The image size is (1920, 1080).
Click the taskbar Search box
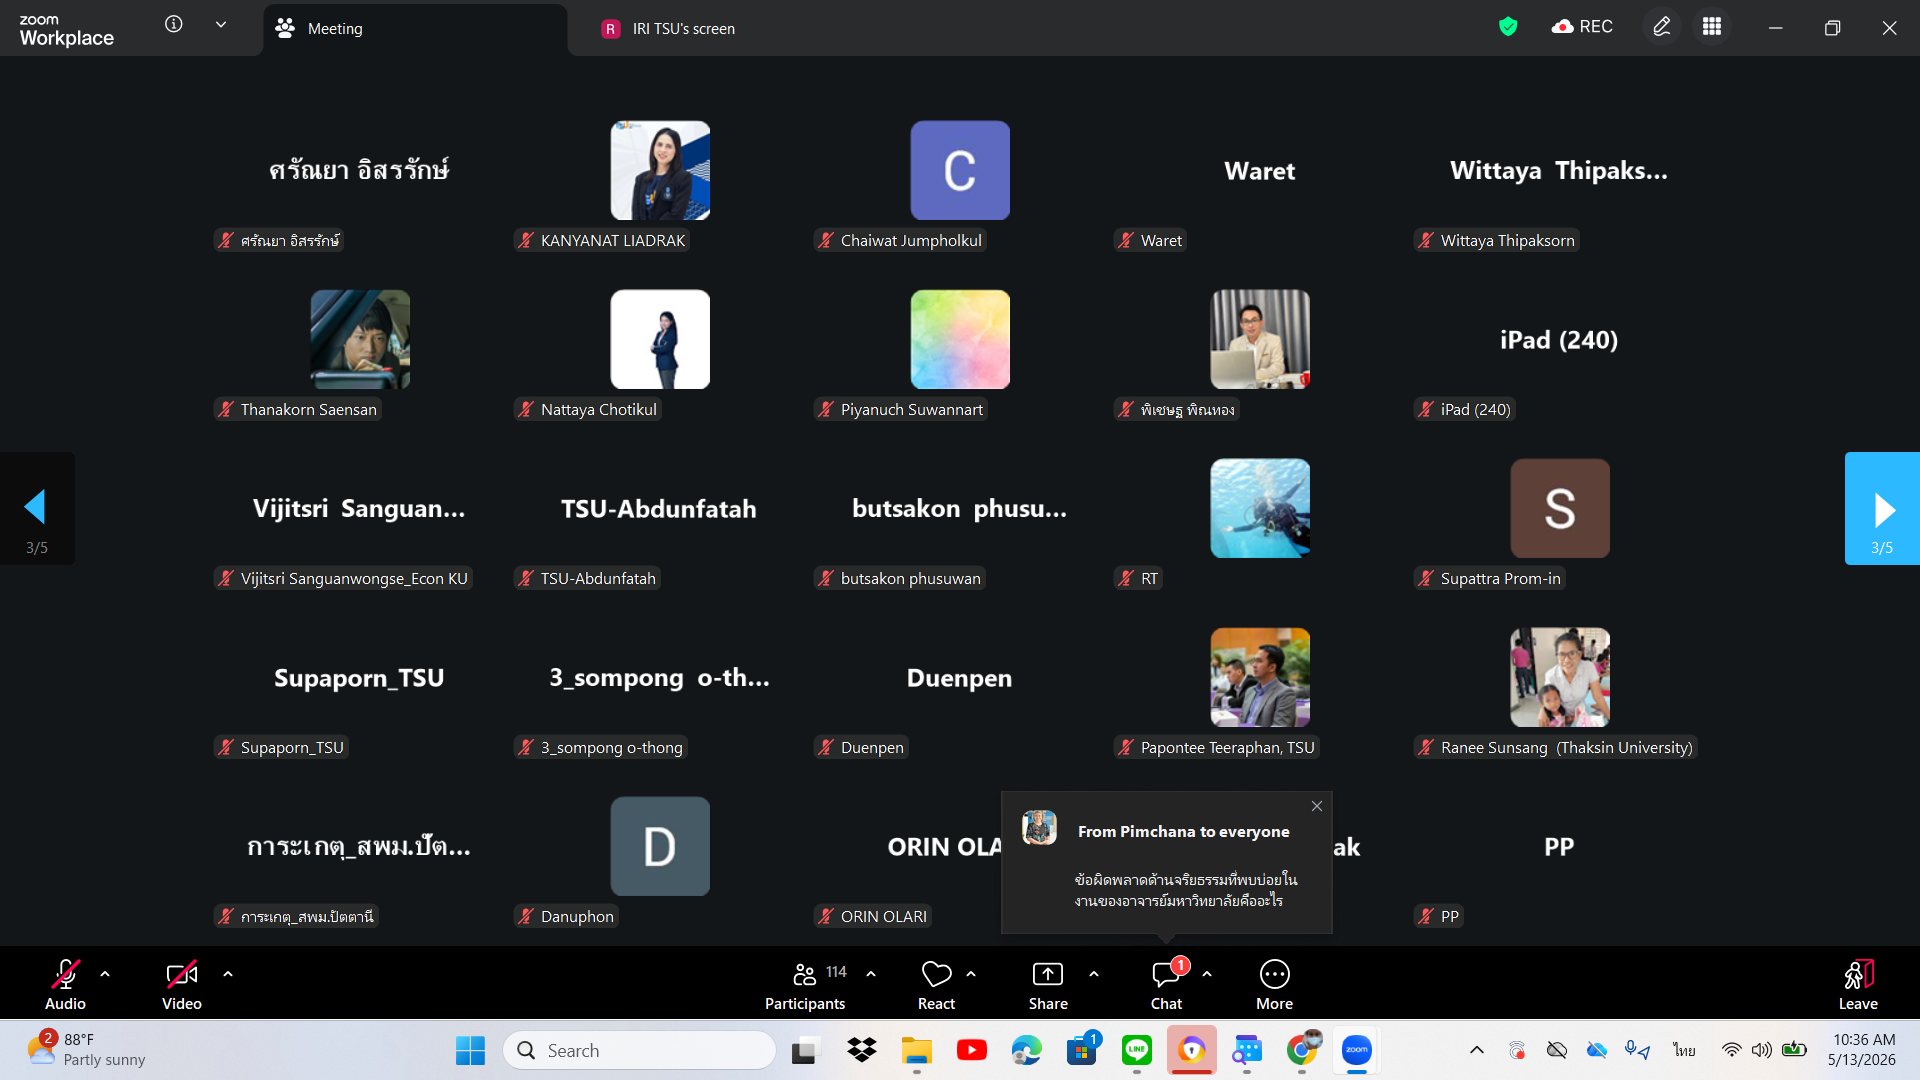[640, 1051]
